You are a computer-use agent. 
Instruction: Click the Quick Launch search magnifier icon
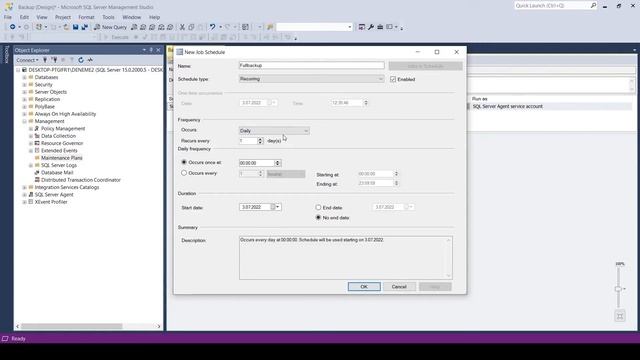tap(593, 5)
